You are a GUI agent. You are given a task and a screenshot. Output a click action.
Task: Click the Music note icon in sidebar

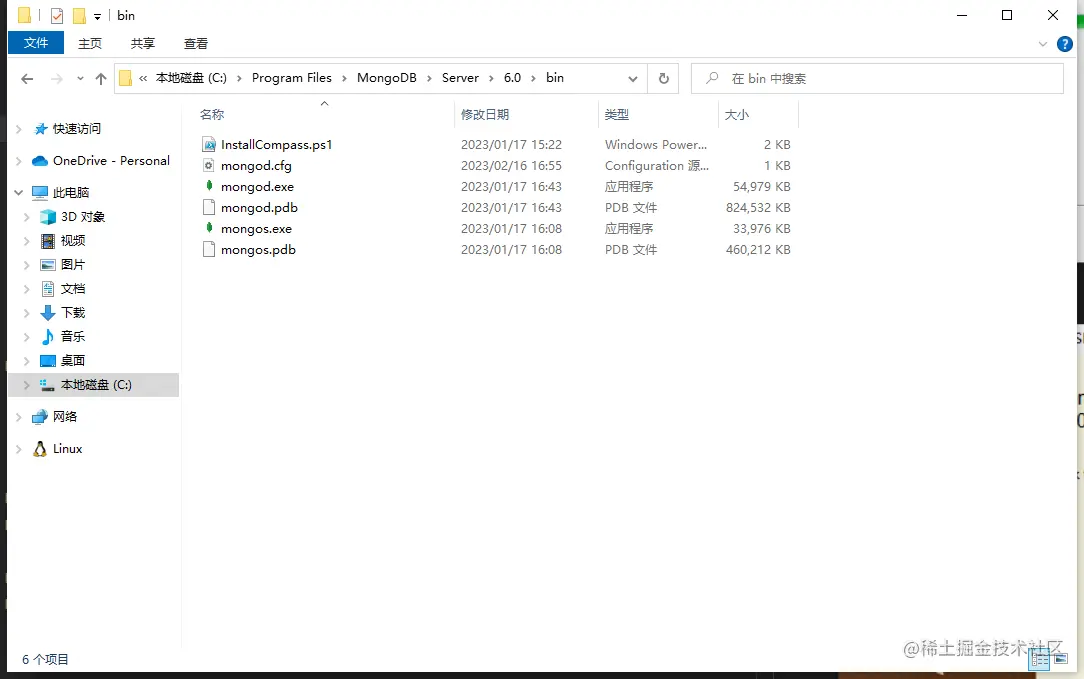click(48, 337)
